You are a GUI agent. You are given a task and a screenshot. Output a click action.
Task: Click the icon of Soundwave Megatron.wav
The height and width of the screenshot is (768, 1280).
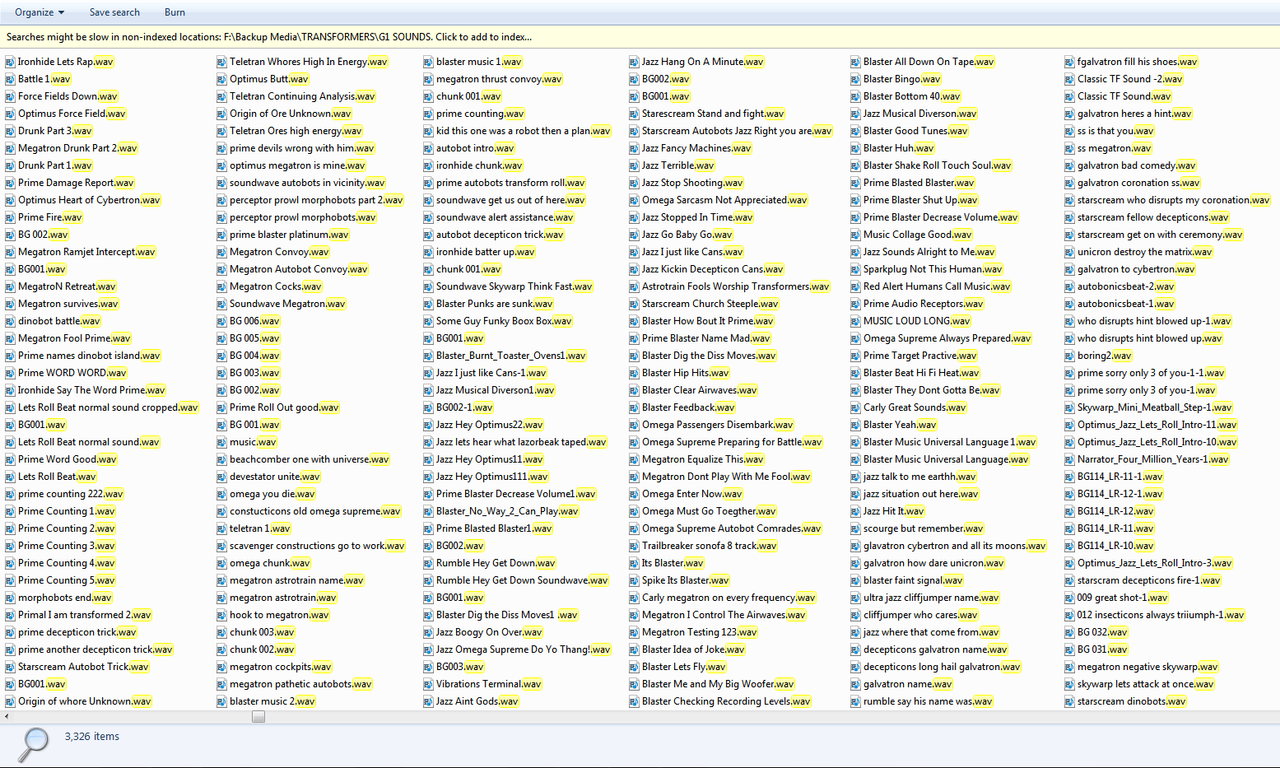pos(222,304)
